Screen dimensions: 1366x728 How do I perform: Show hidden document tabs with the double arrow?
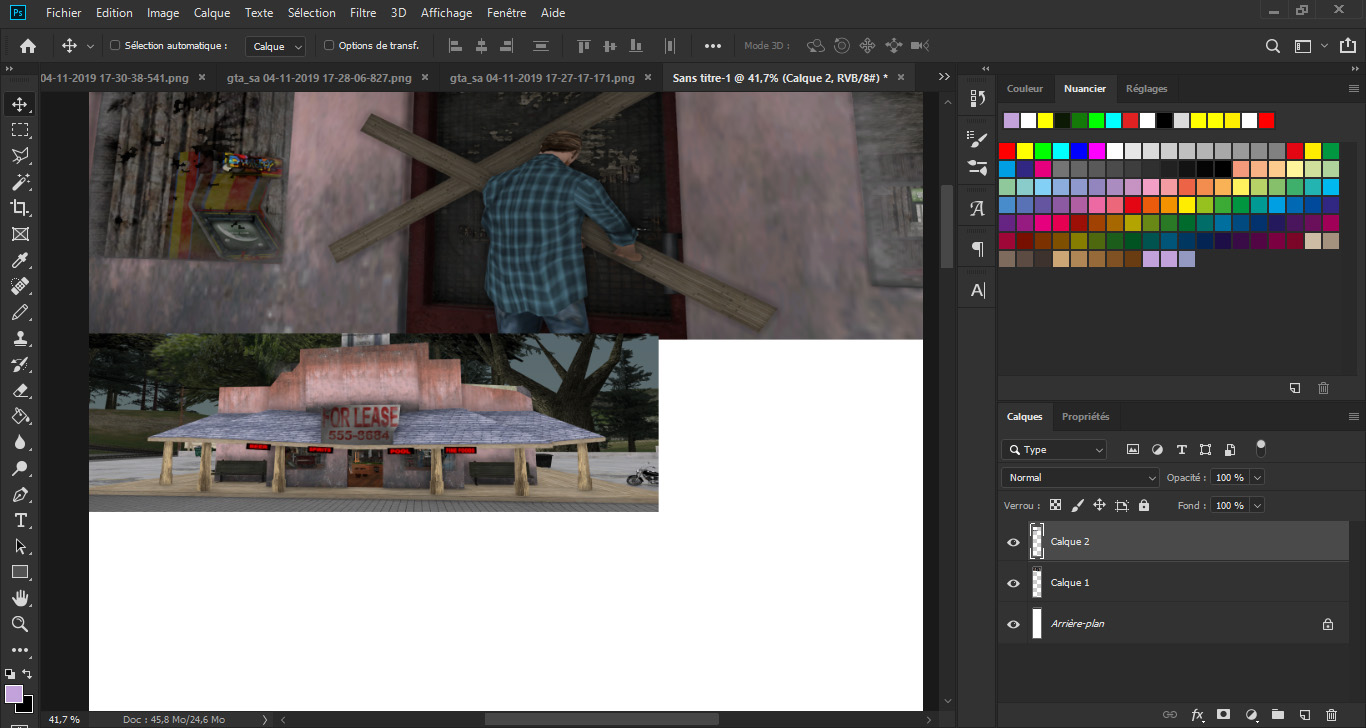pos(942,77)
